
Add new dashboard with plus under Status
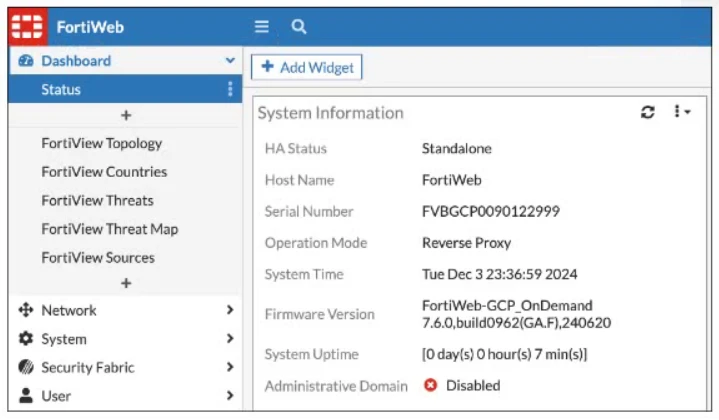[126, 116]
